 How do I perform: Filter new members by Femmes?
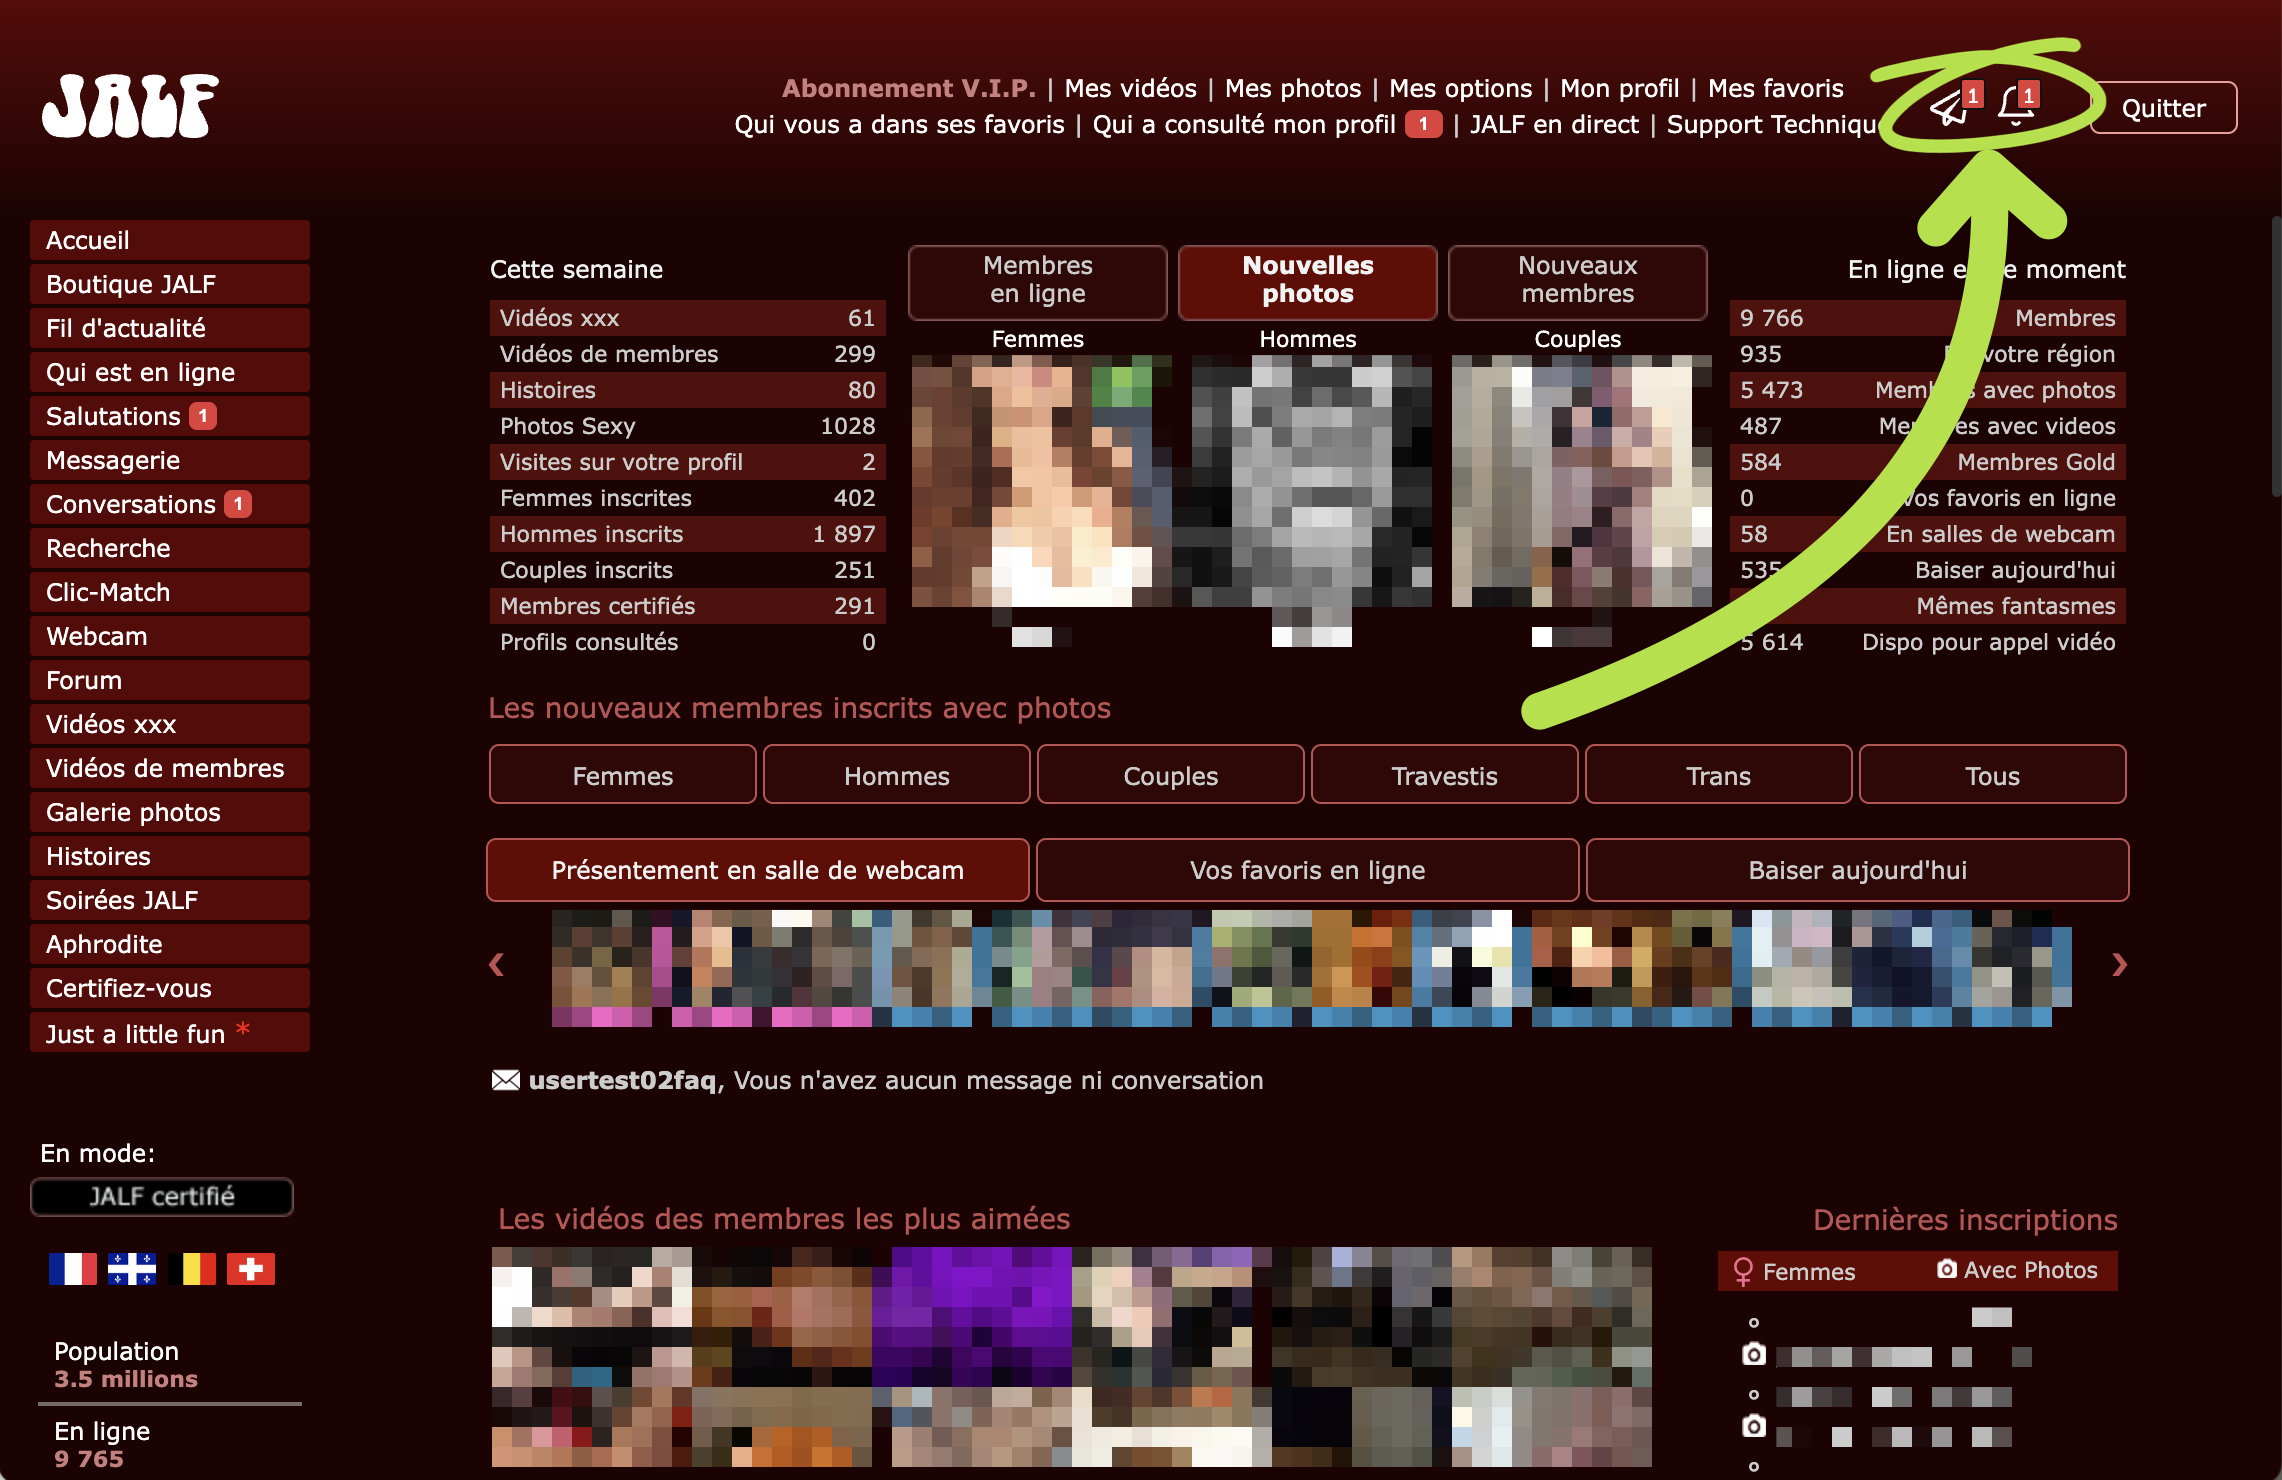[622, 775]
